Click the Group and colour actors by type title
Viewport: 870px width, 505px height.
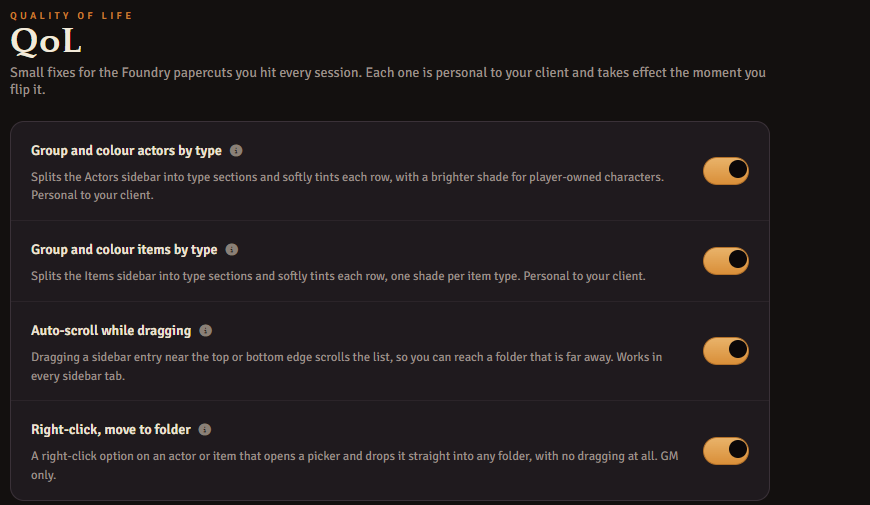click(x=126, y=150)
